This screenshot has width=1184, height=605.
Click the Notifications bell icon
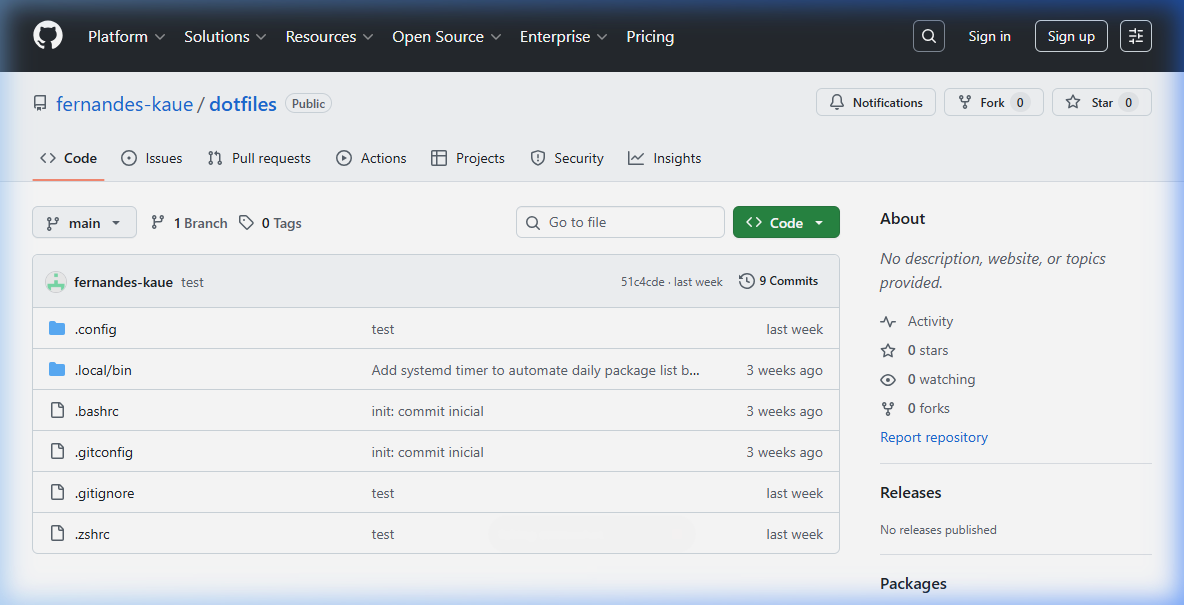pyautogui.click(x=837, y=101)
